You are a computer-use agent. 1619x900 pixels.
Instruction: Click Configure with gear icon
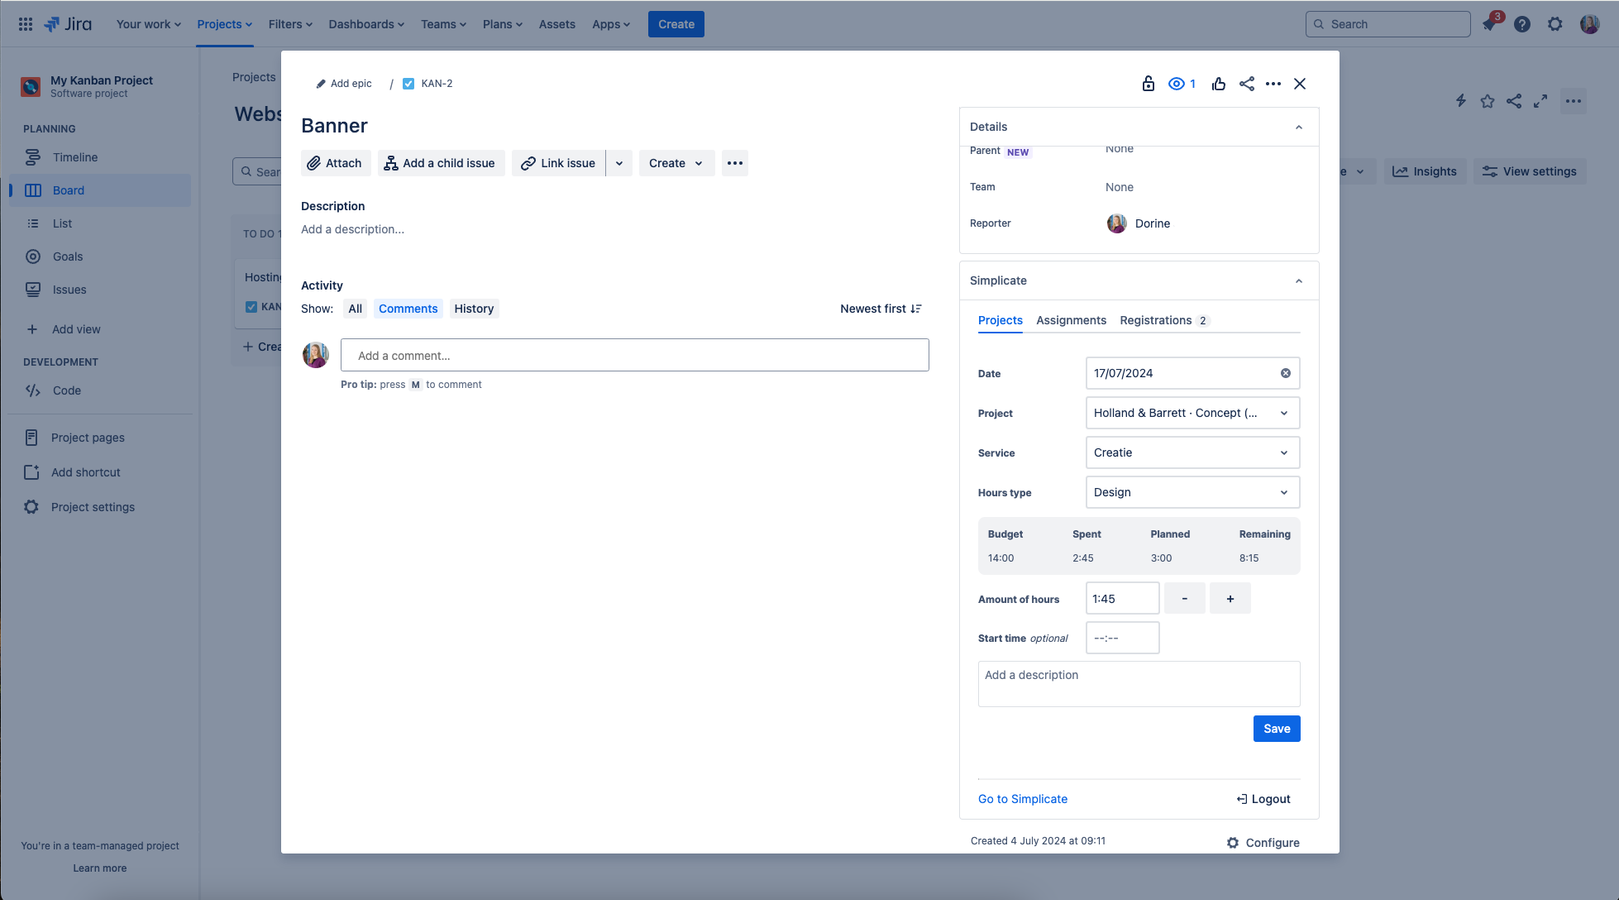tap(1263, 843)
